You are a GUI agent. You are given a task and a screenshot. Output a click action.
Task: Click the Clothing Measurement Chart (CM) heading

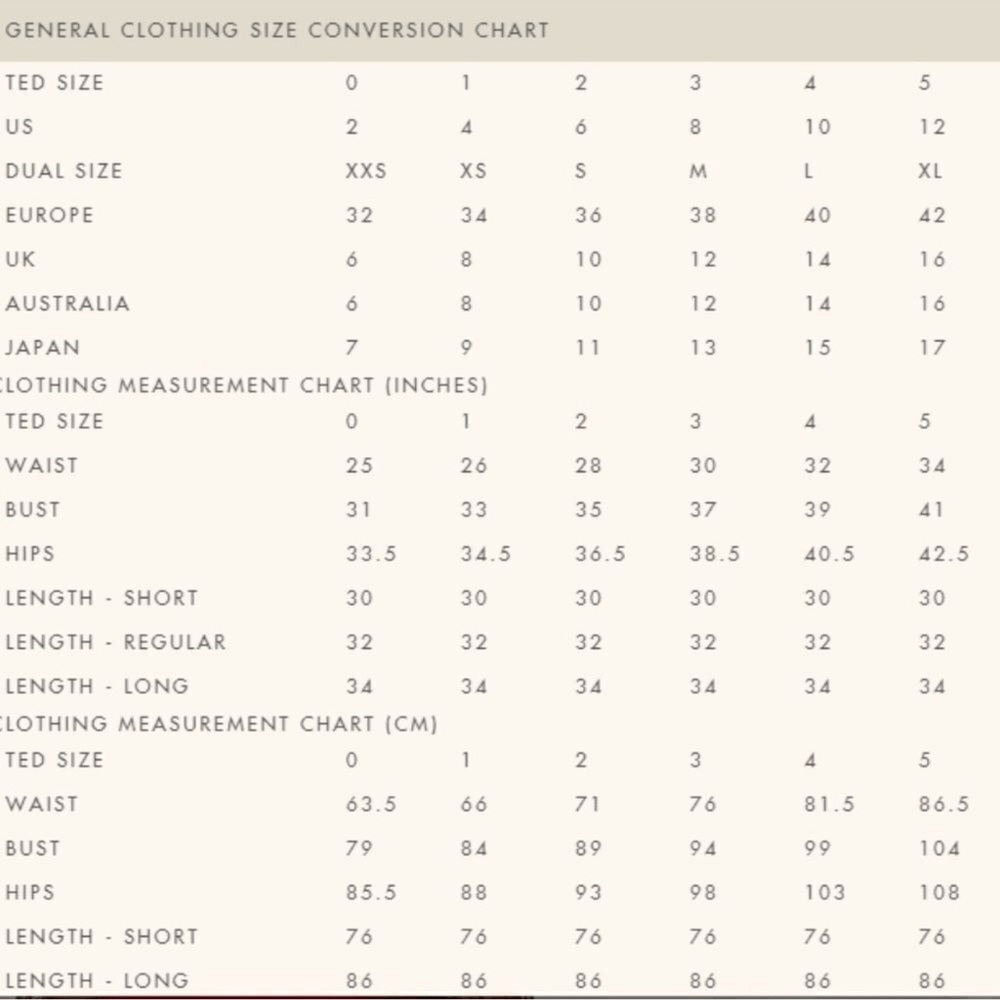coord(220,724)
